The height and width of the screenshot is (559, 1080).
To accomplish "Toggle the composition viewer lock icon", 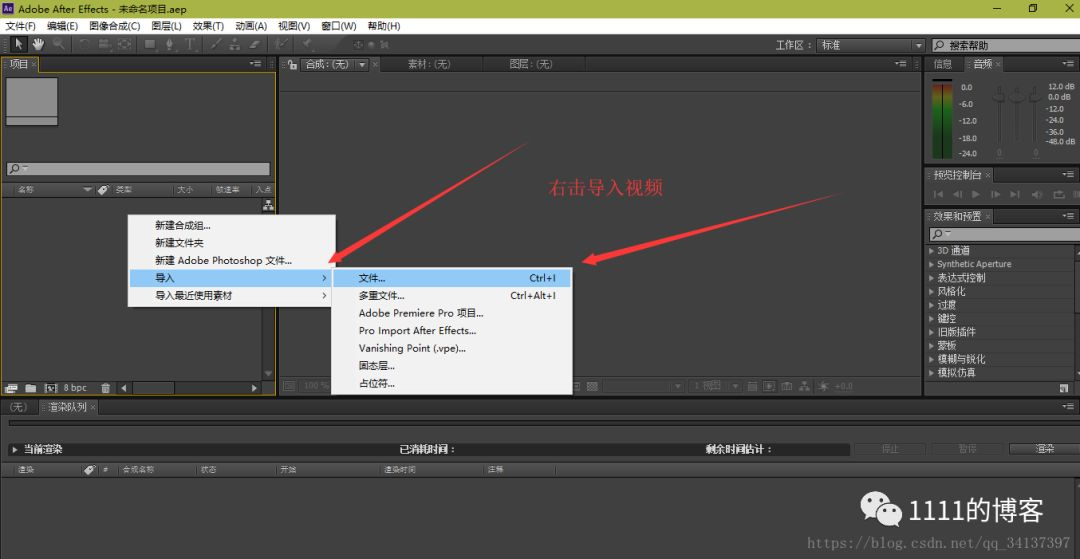I will click(292, 64).
